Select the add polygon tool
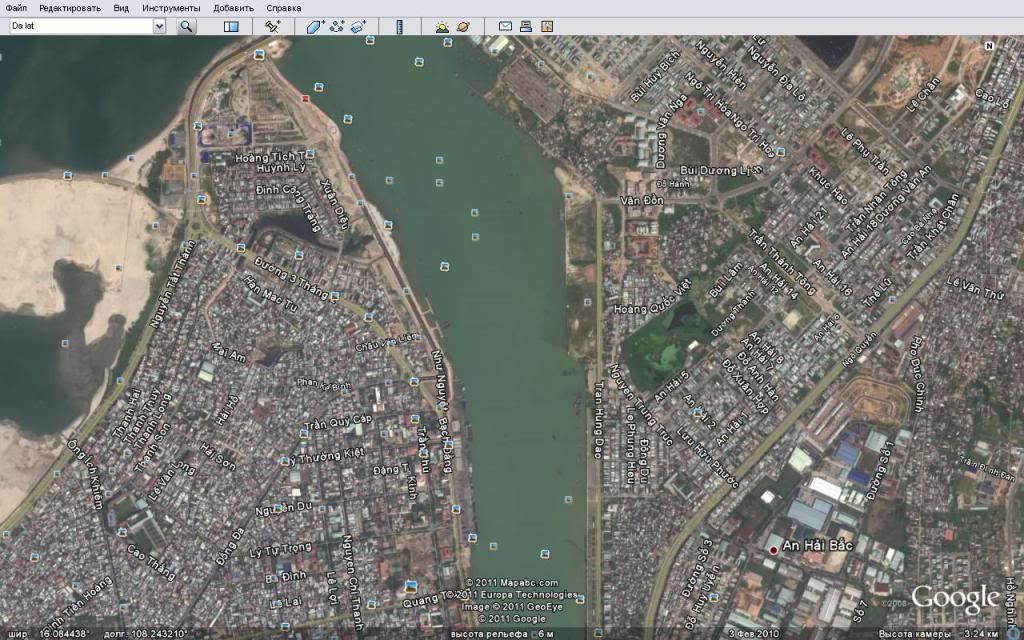This screenshot has height=640, width=1024. (x=315, y=26)
